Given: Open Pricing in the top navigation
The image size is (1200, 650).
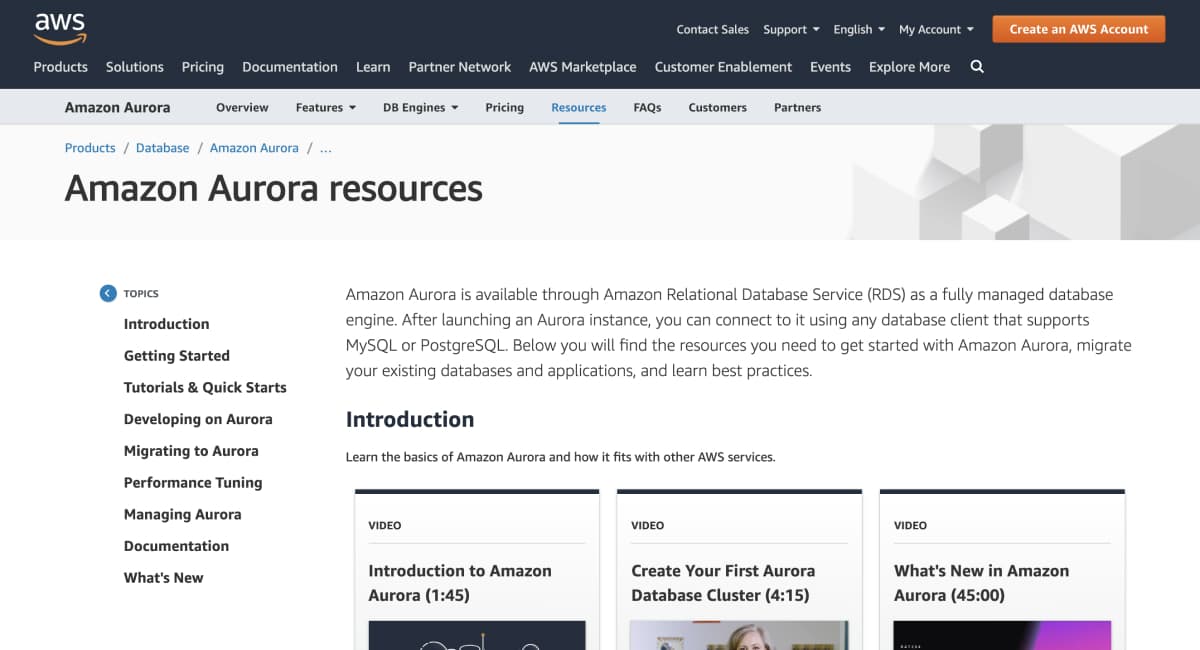Looking at the screenshot, I should pyautogui.click(x=202, y=67).
